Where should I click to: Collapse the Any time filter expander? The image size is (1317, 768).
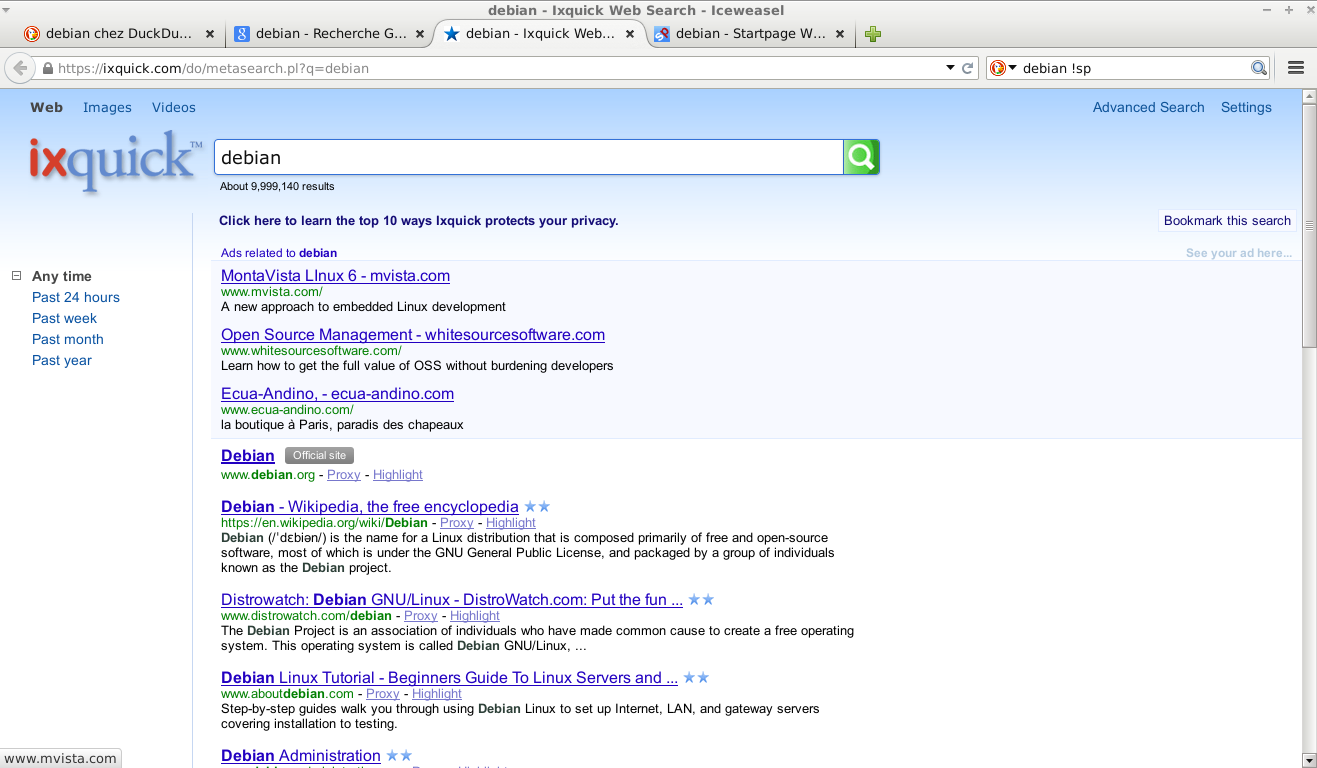[x=16, y=276]
